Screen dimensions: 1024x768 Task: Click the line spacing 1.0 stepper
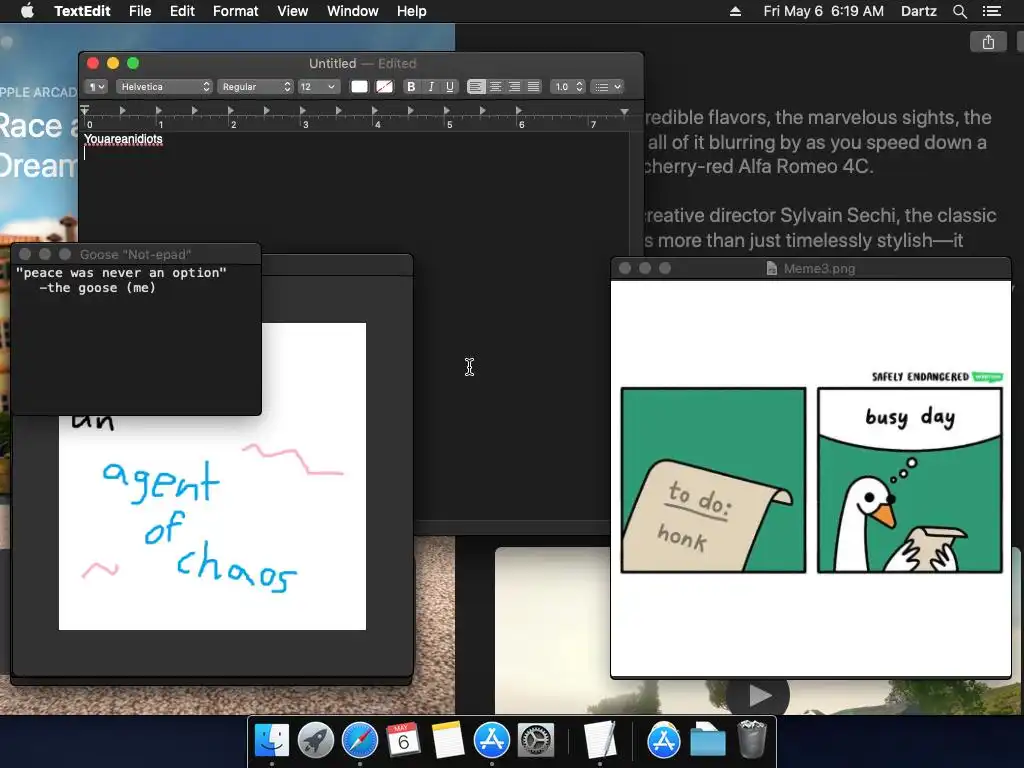coord(567,87)
